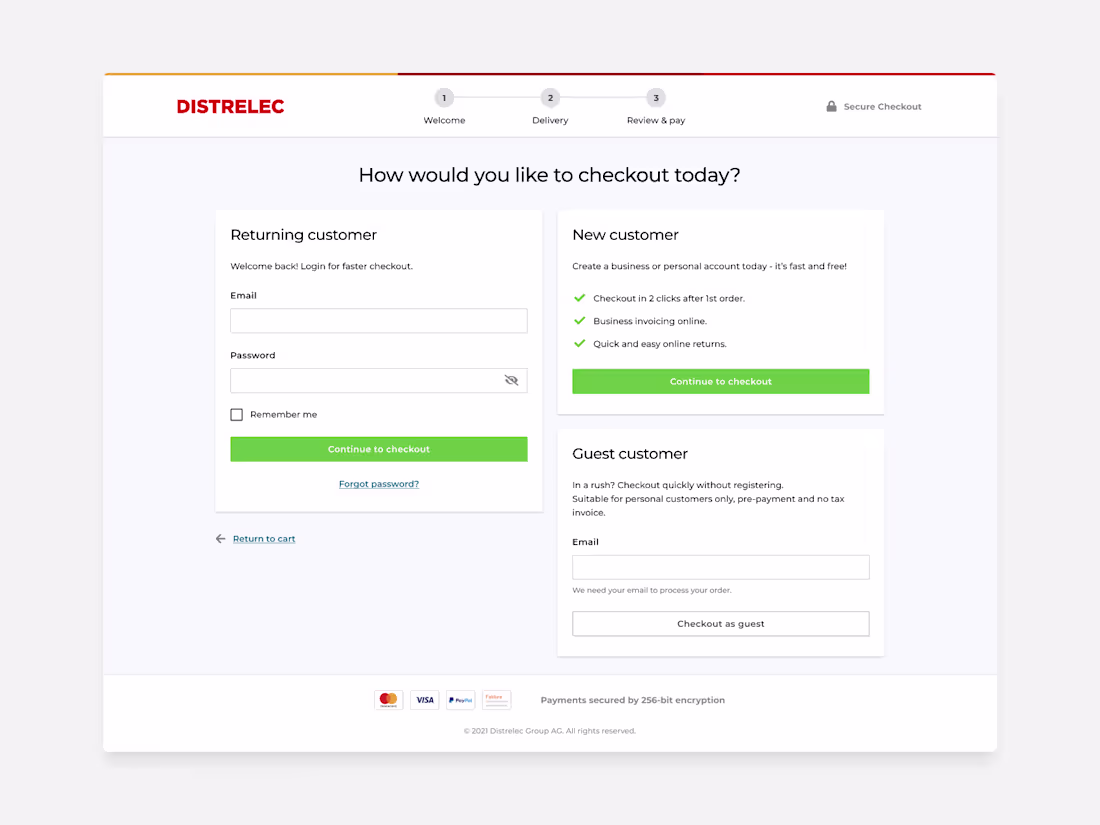Image resolution: width=1100 pixels, height=825 pixels.
Task: Click the step 1 Welcome circle
Action: click(x=444, y=98)
